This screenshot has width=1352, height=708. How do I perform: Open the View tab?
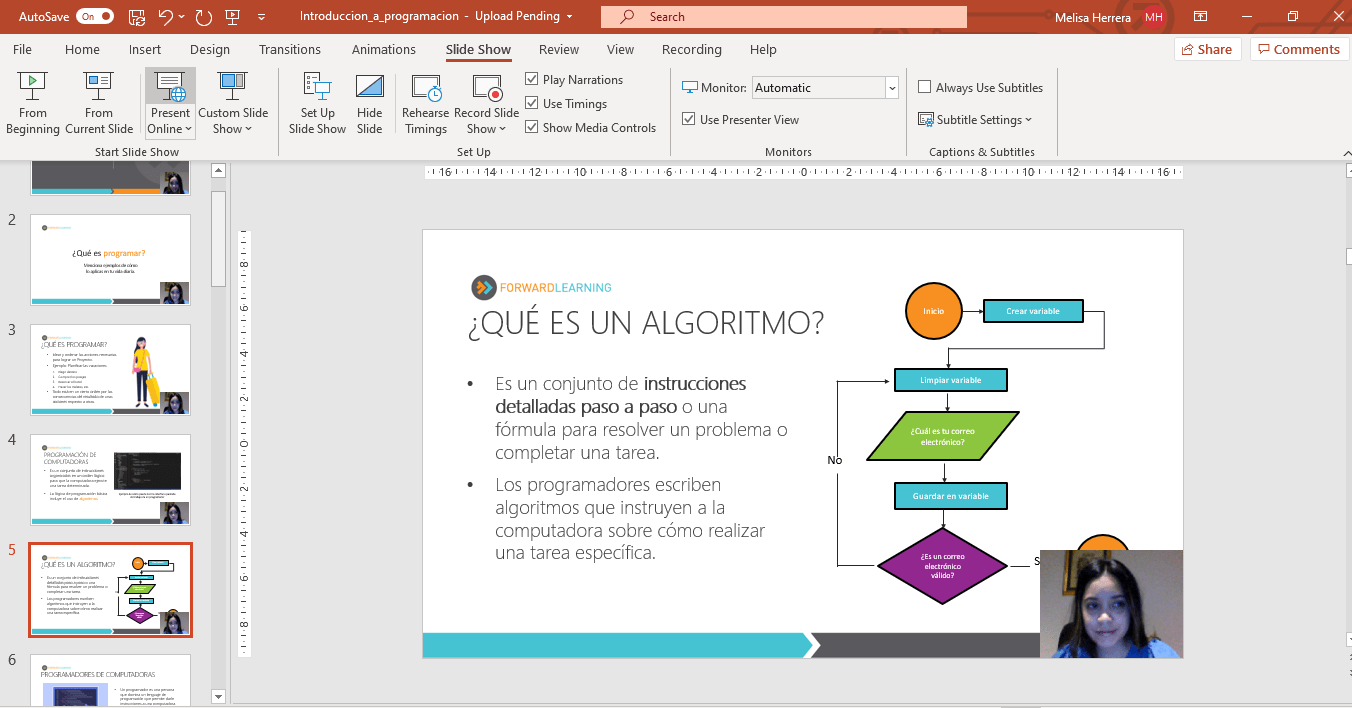click(620, 49)
